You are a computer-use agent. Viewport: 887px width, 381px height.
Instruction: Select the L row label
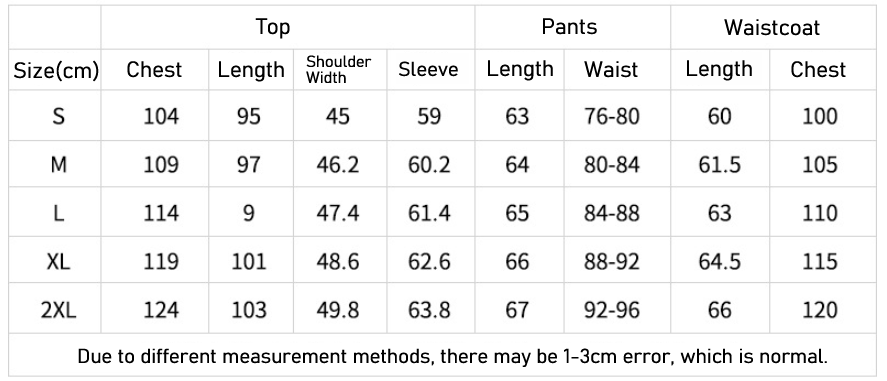58,214
